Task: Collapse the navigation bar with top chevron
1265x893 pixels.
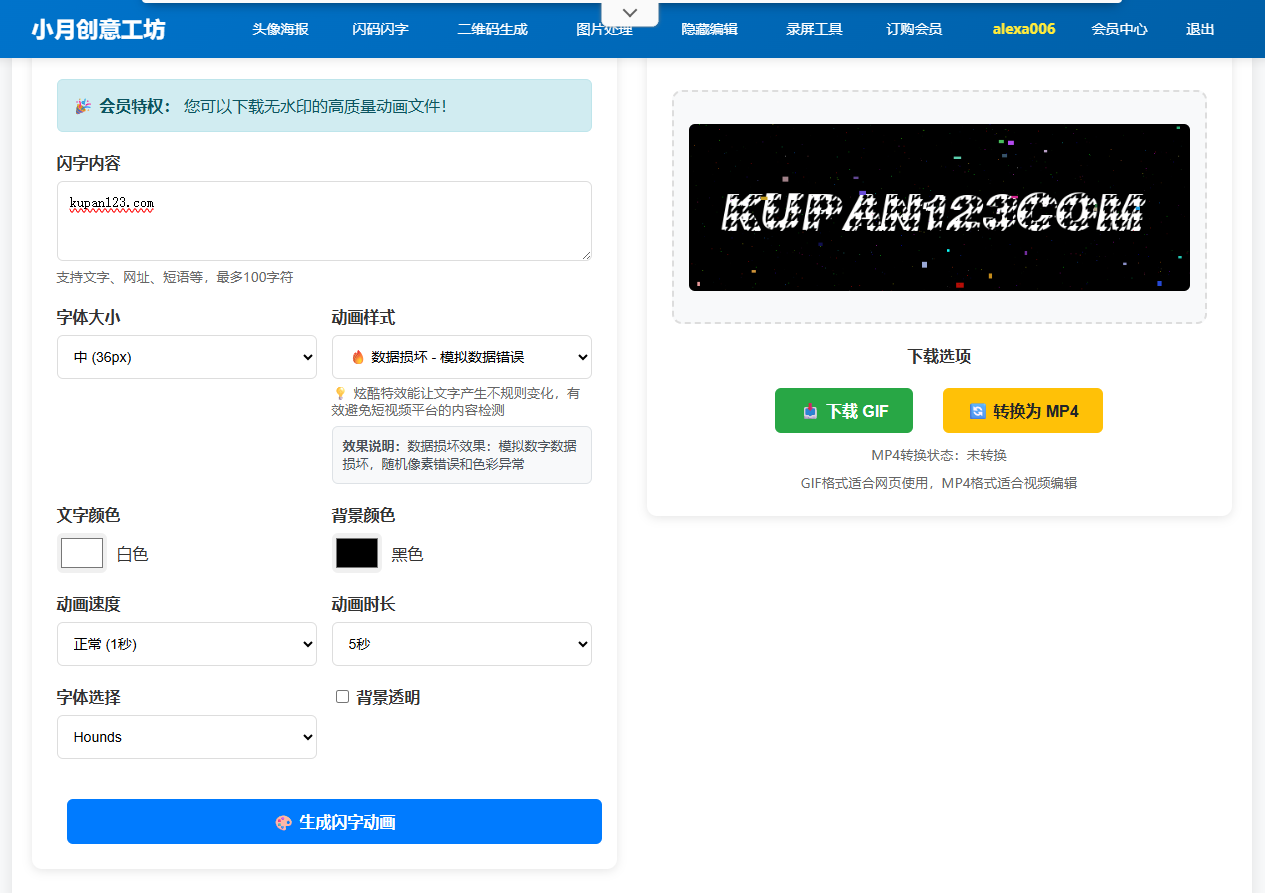Action: 629,12
